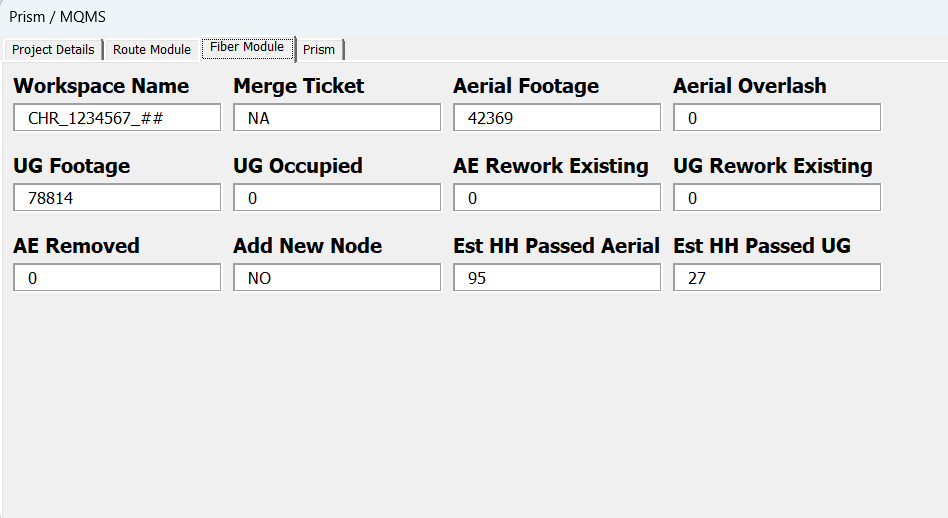Viewport: 948px width, 518px height.
Task: Click the Add New Node label
Action: click(x=307, y=246)
